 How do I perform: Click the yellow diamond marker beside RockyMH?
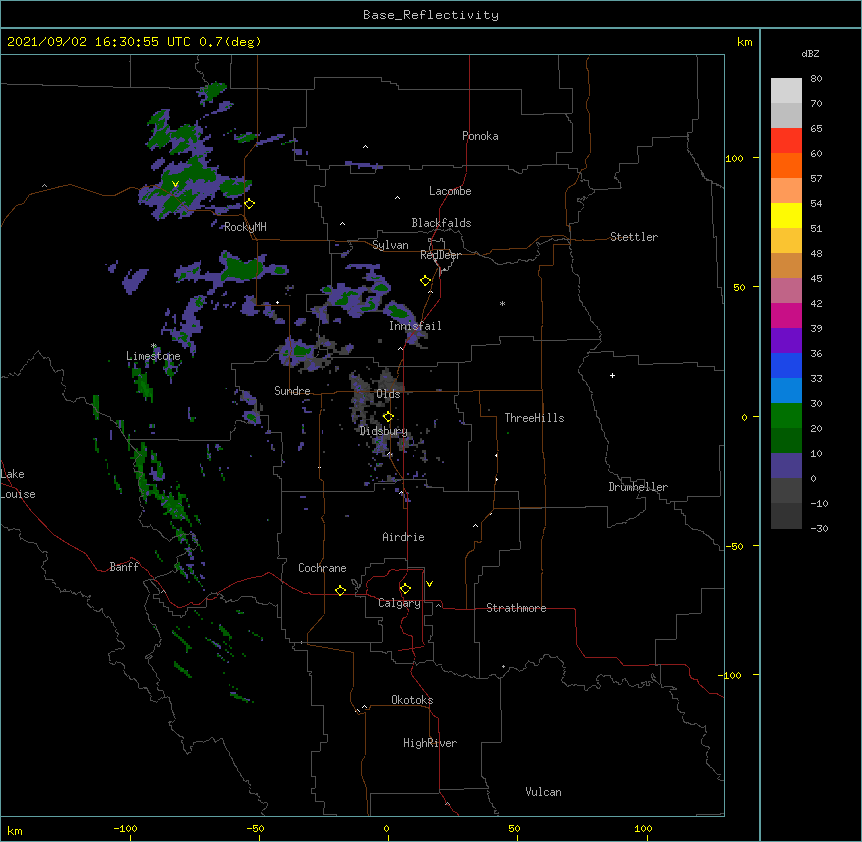pyautogui.click(x=250, y=204)
